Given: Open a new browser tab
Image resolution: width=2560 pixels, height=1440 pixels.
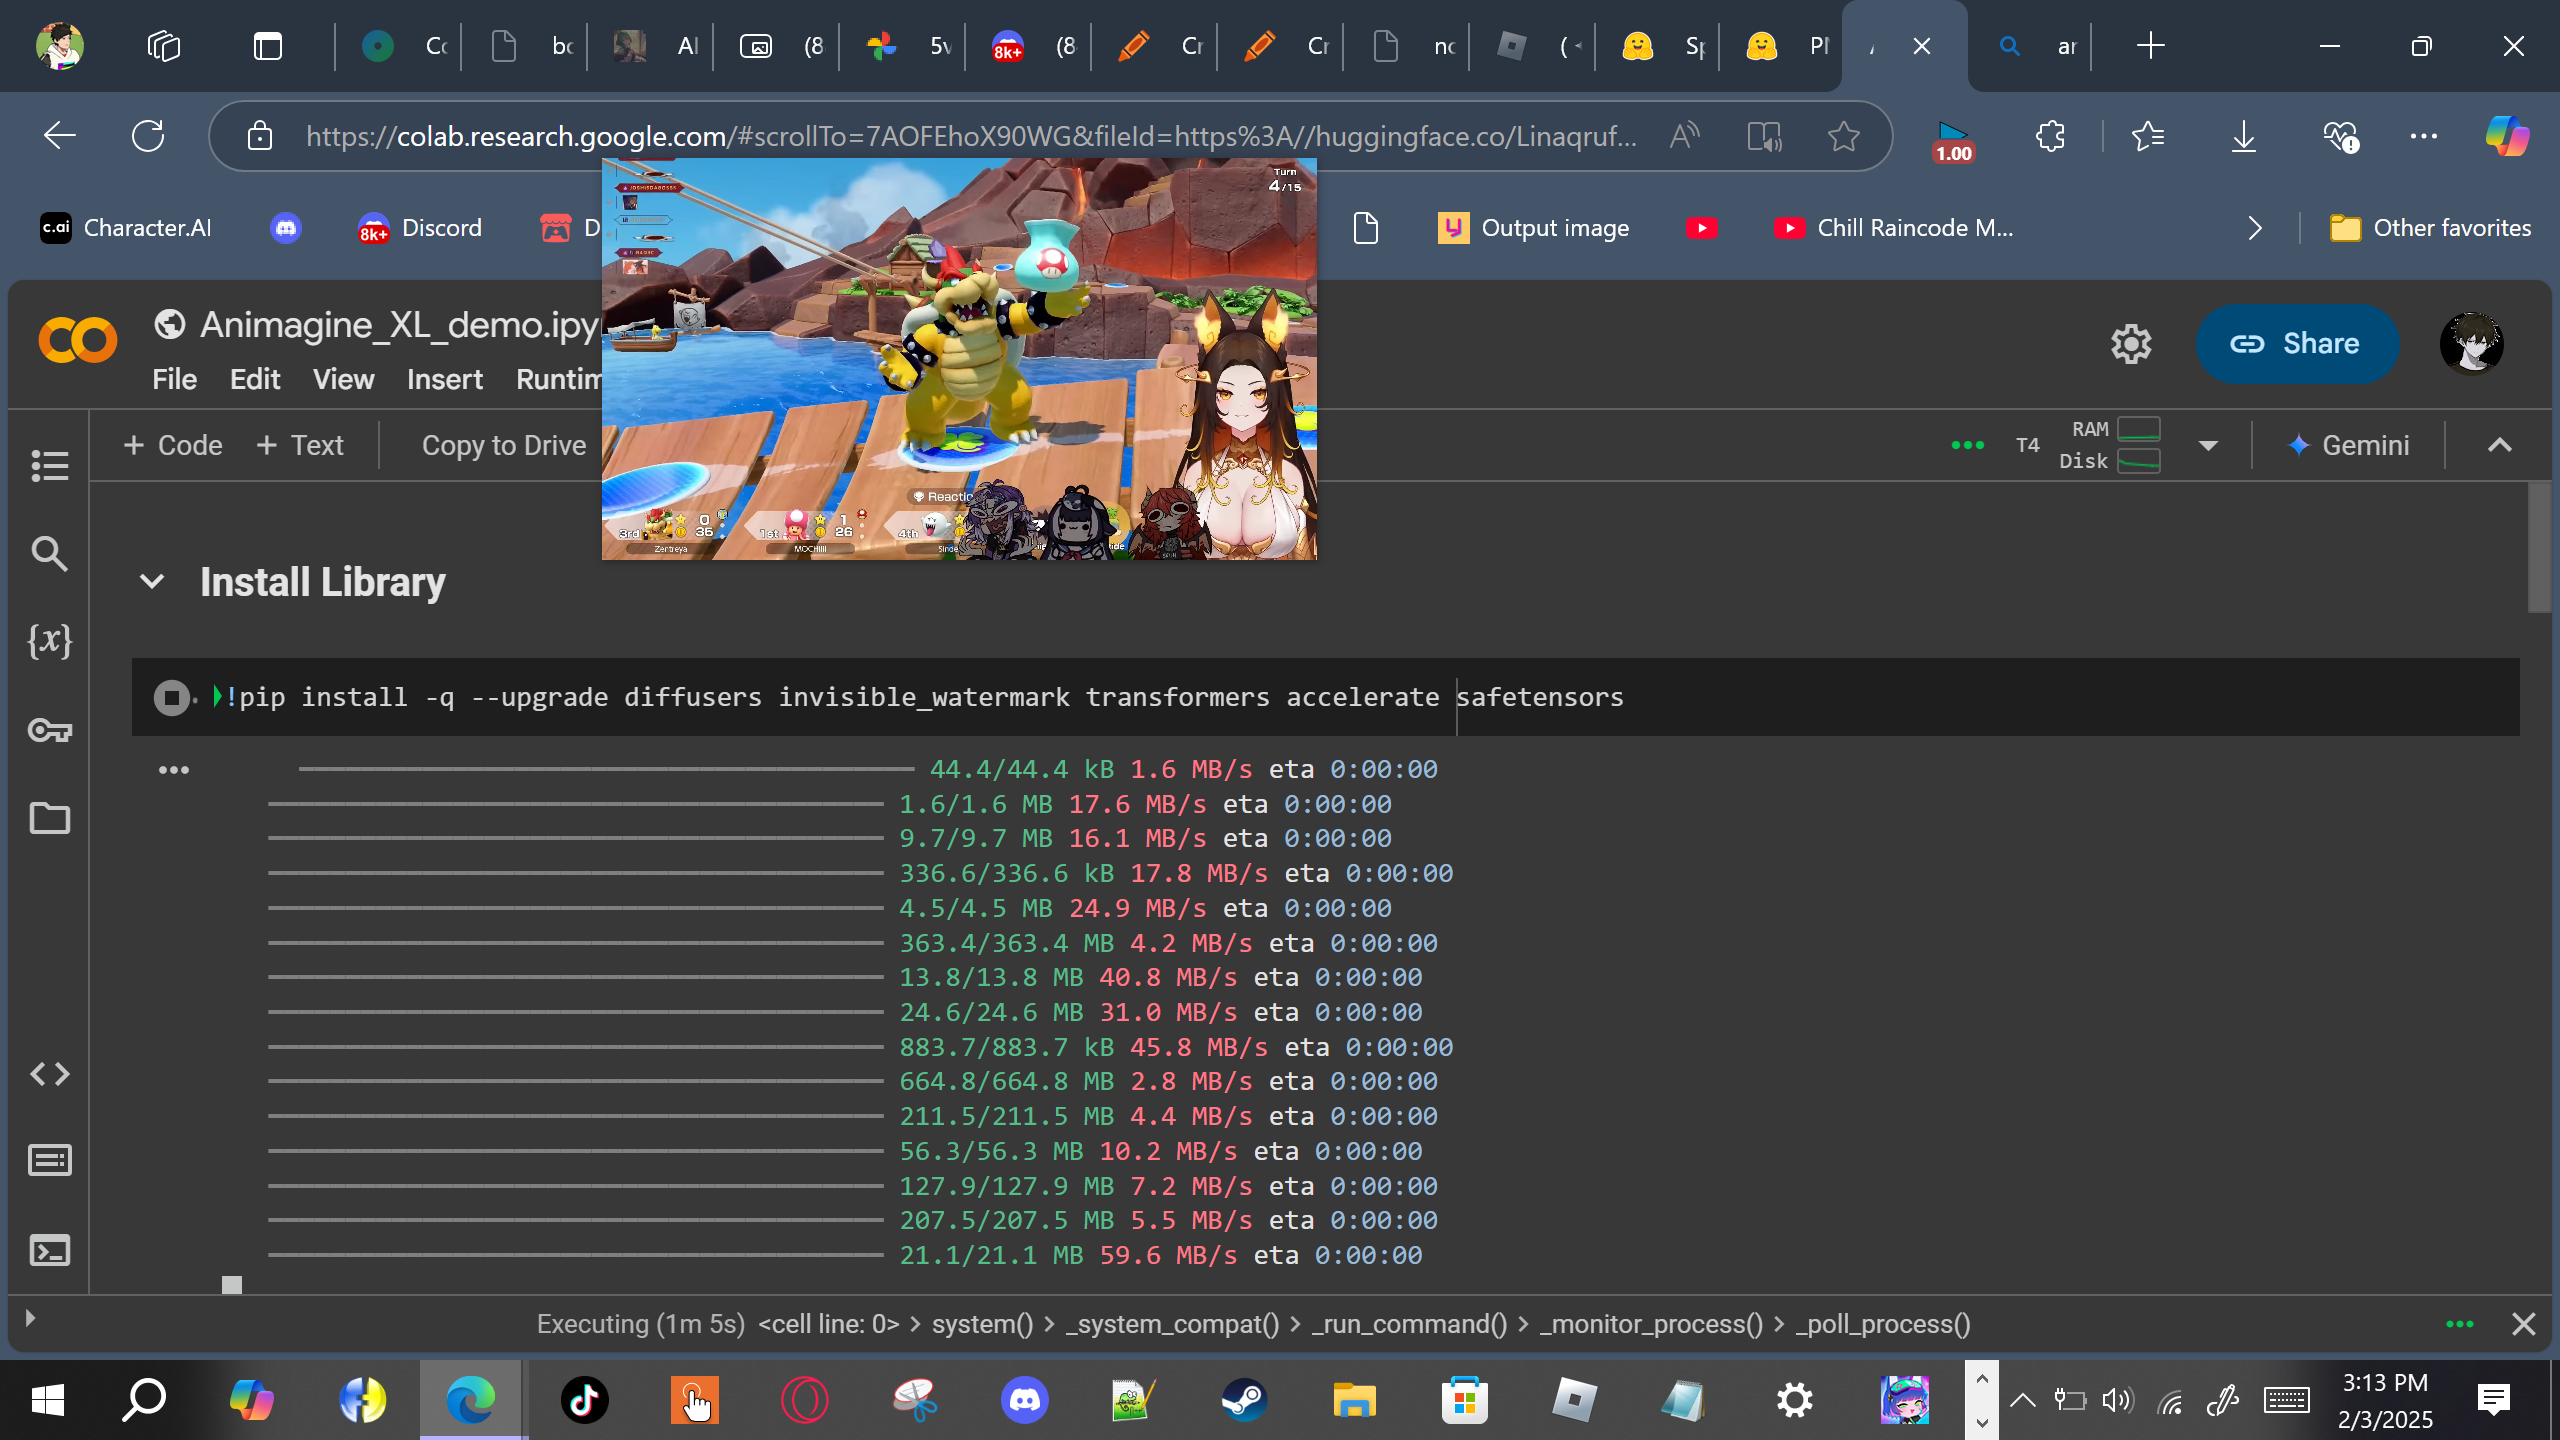Looking at the screenshot, I should (x=2150, y=46).
